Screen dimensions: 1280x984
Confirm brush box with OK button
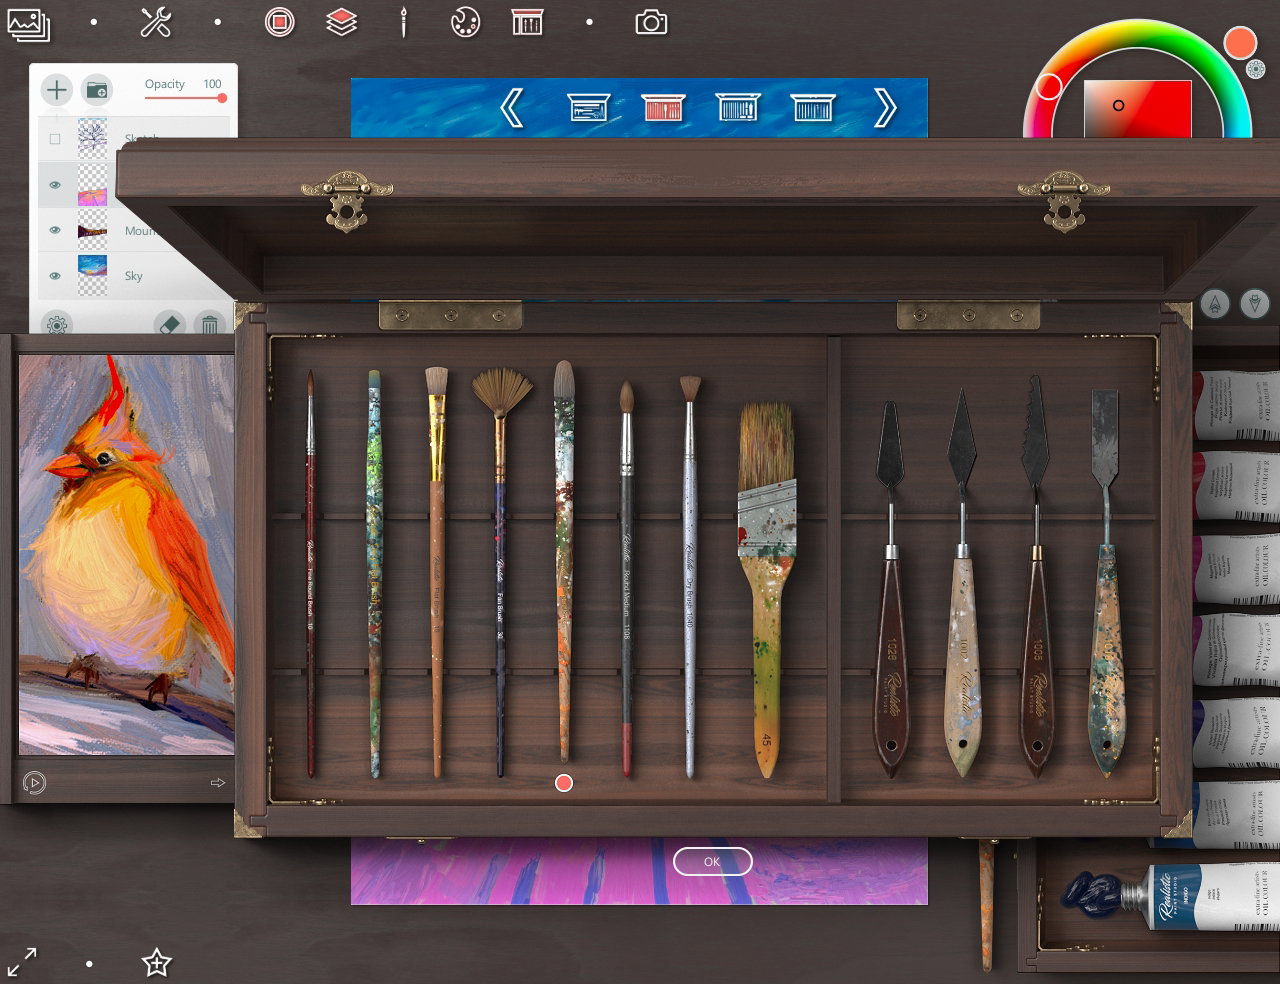[712, 861]
